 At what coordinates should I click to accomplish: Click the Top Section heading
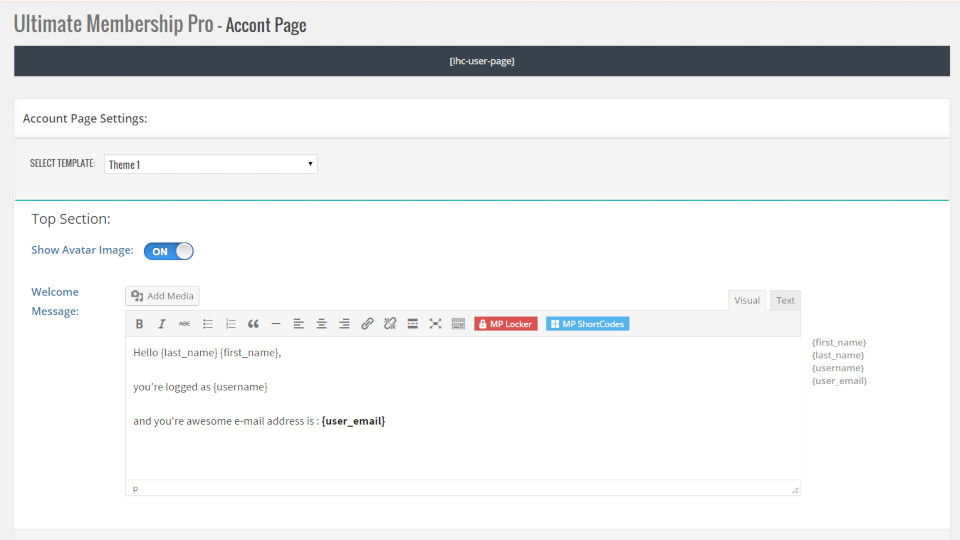[71, 219]
